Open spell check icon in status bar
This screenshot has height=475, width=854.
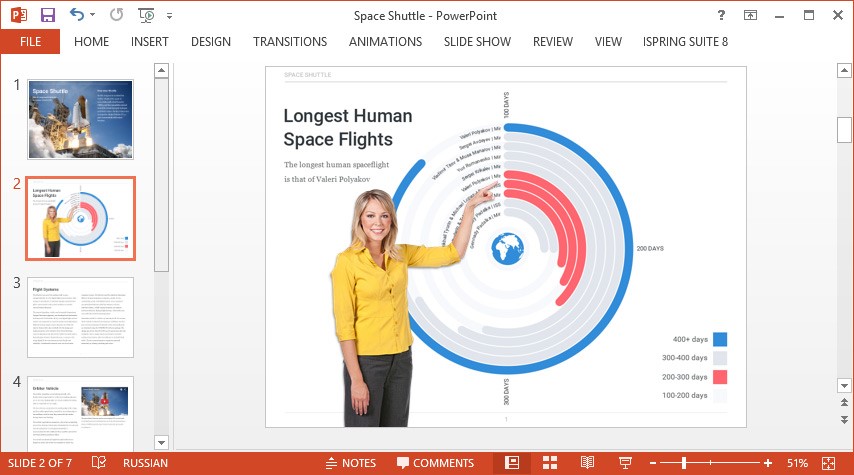pyautogui.click(x=99, y=463)
